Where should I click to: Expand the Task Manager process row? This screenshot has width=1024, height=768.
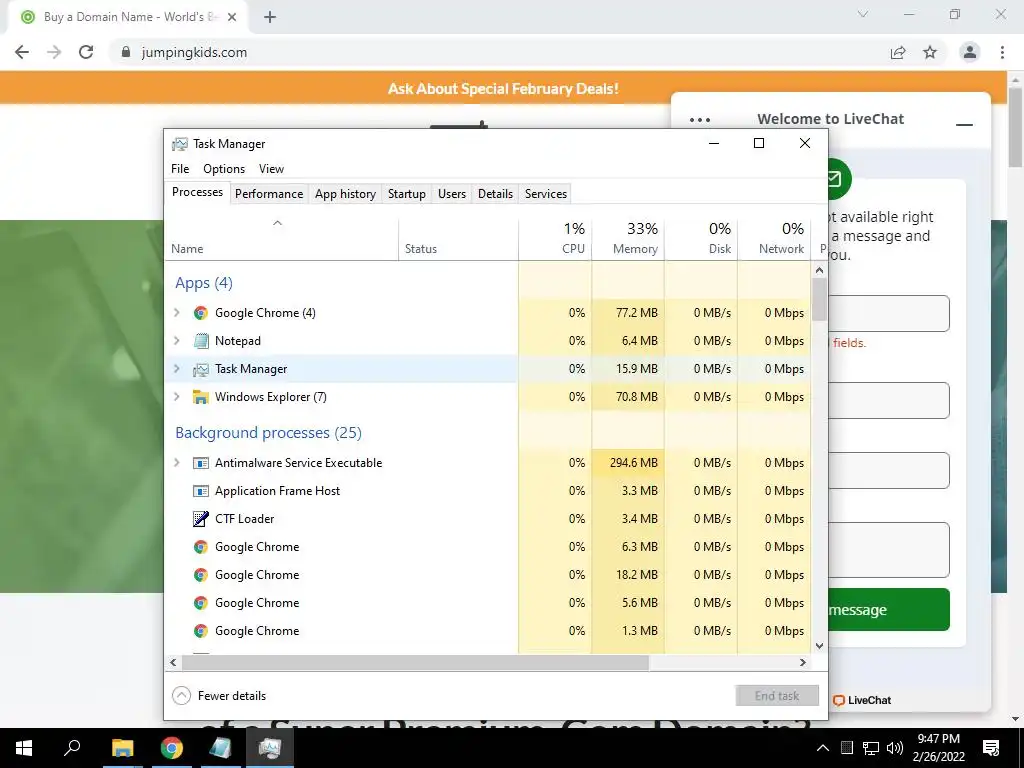coord(176,369)
